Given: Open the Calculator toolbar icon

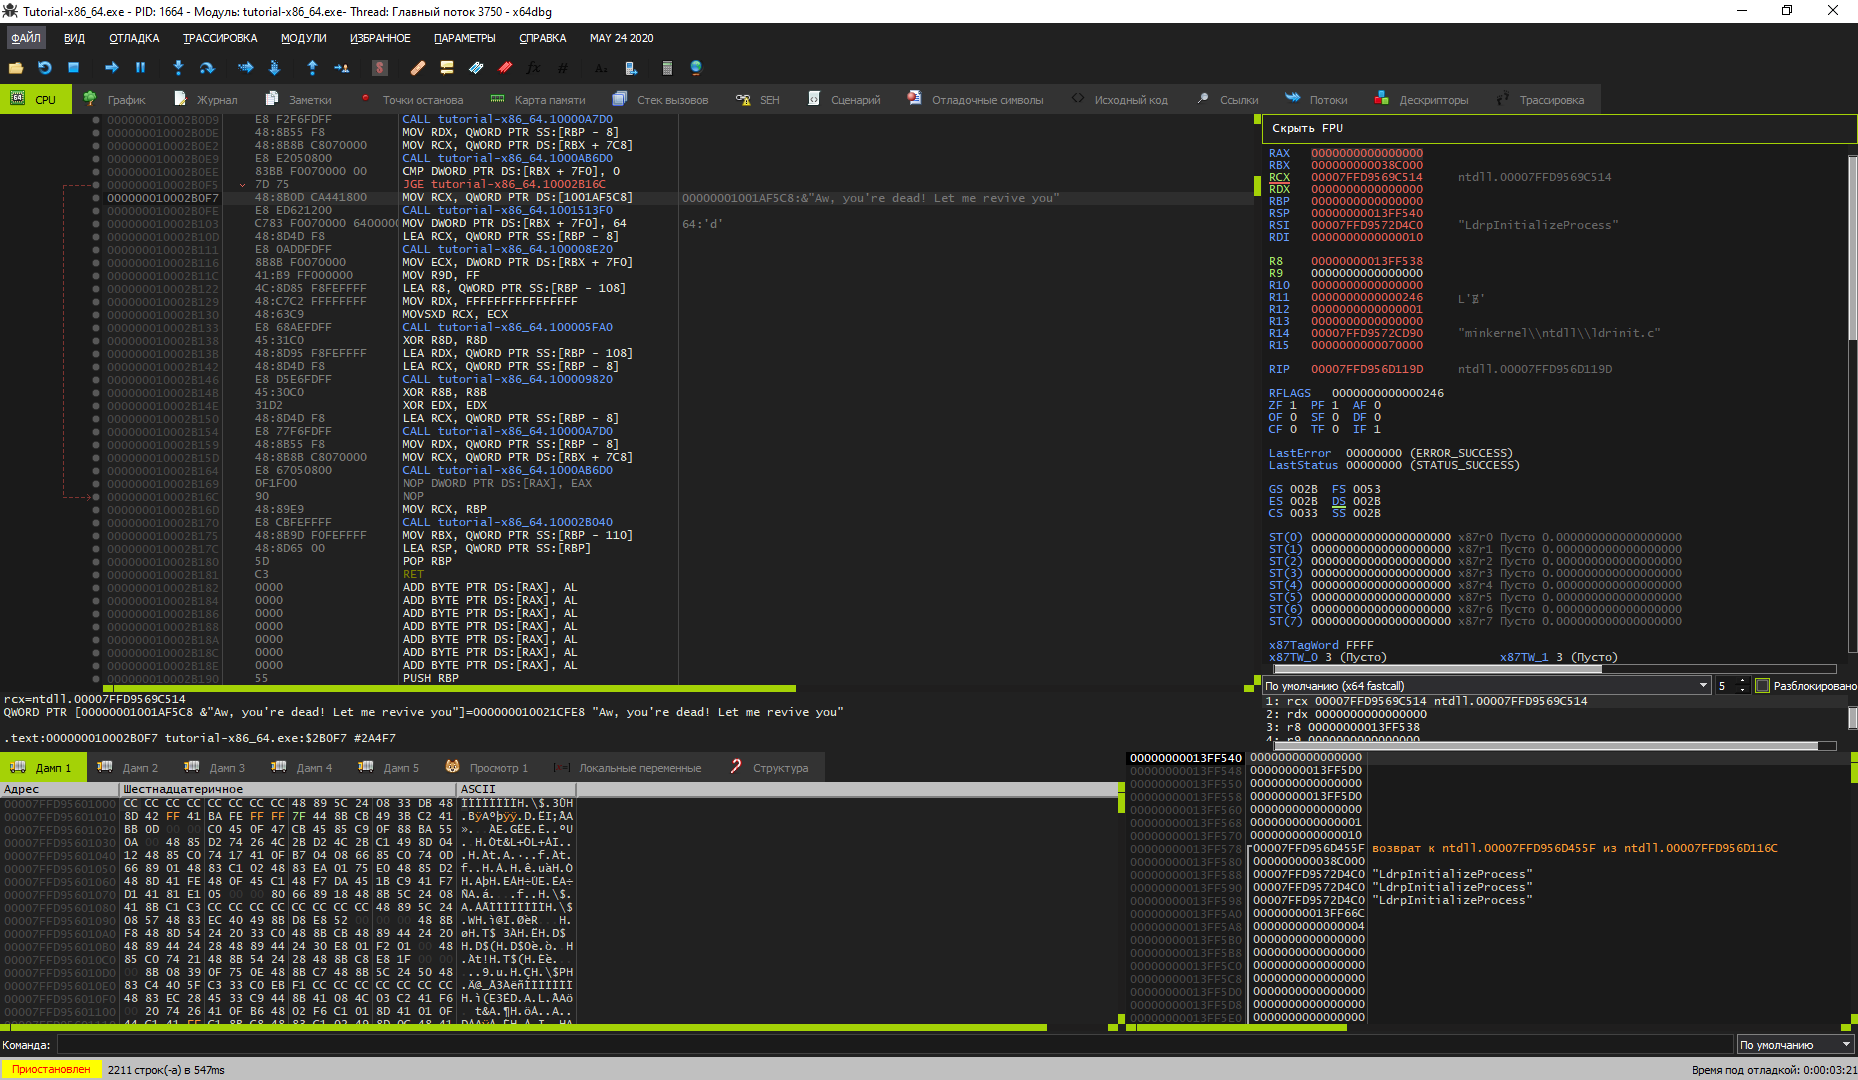Looking at the screenshot, I should point(666,68).
